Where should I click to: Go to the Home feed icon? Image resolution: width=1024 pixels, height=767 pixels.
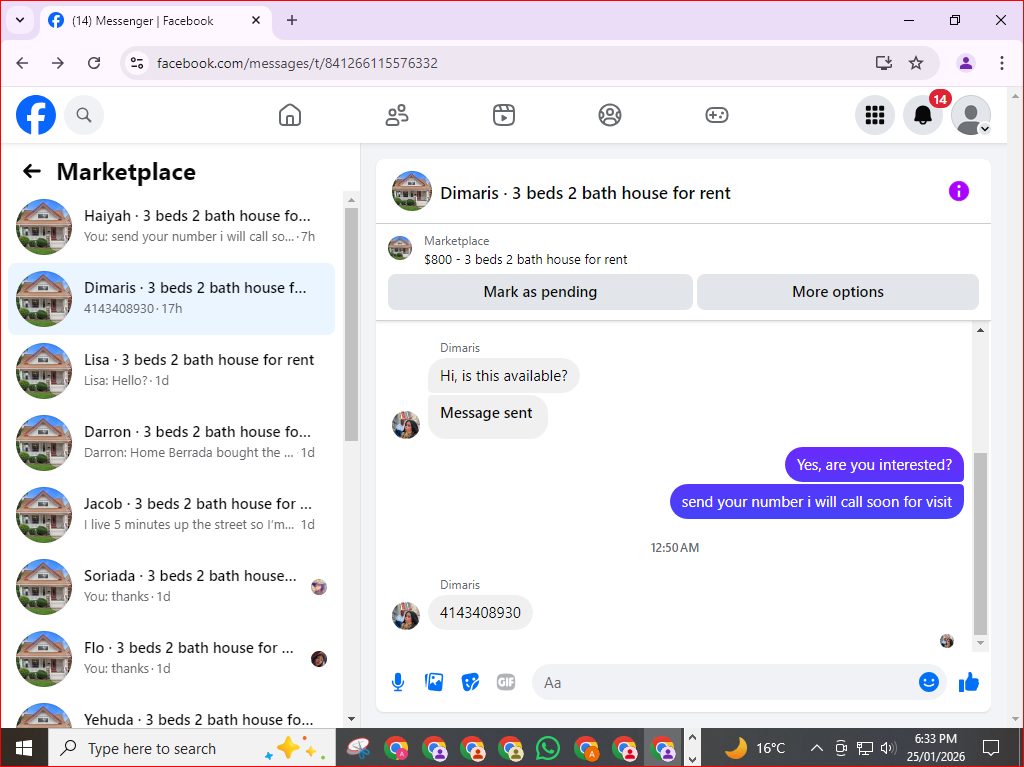(290, 115)
